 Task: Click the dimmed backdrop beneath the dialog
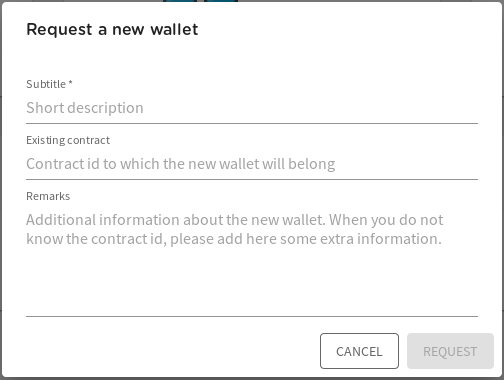pyautogui.click(x=252, y=379)
